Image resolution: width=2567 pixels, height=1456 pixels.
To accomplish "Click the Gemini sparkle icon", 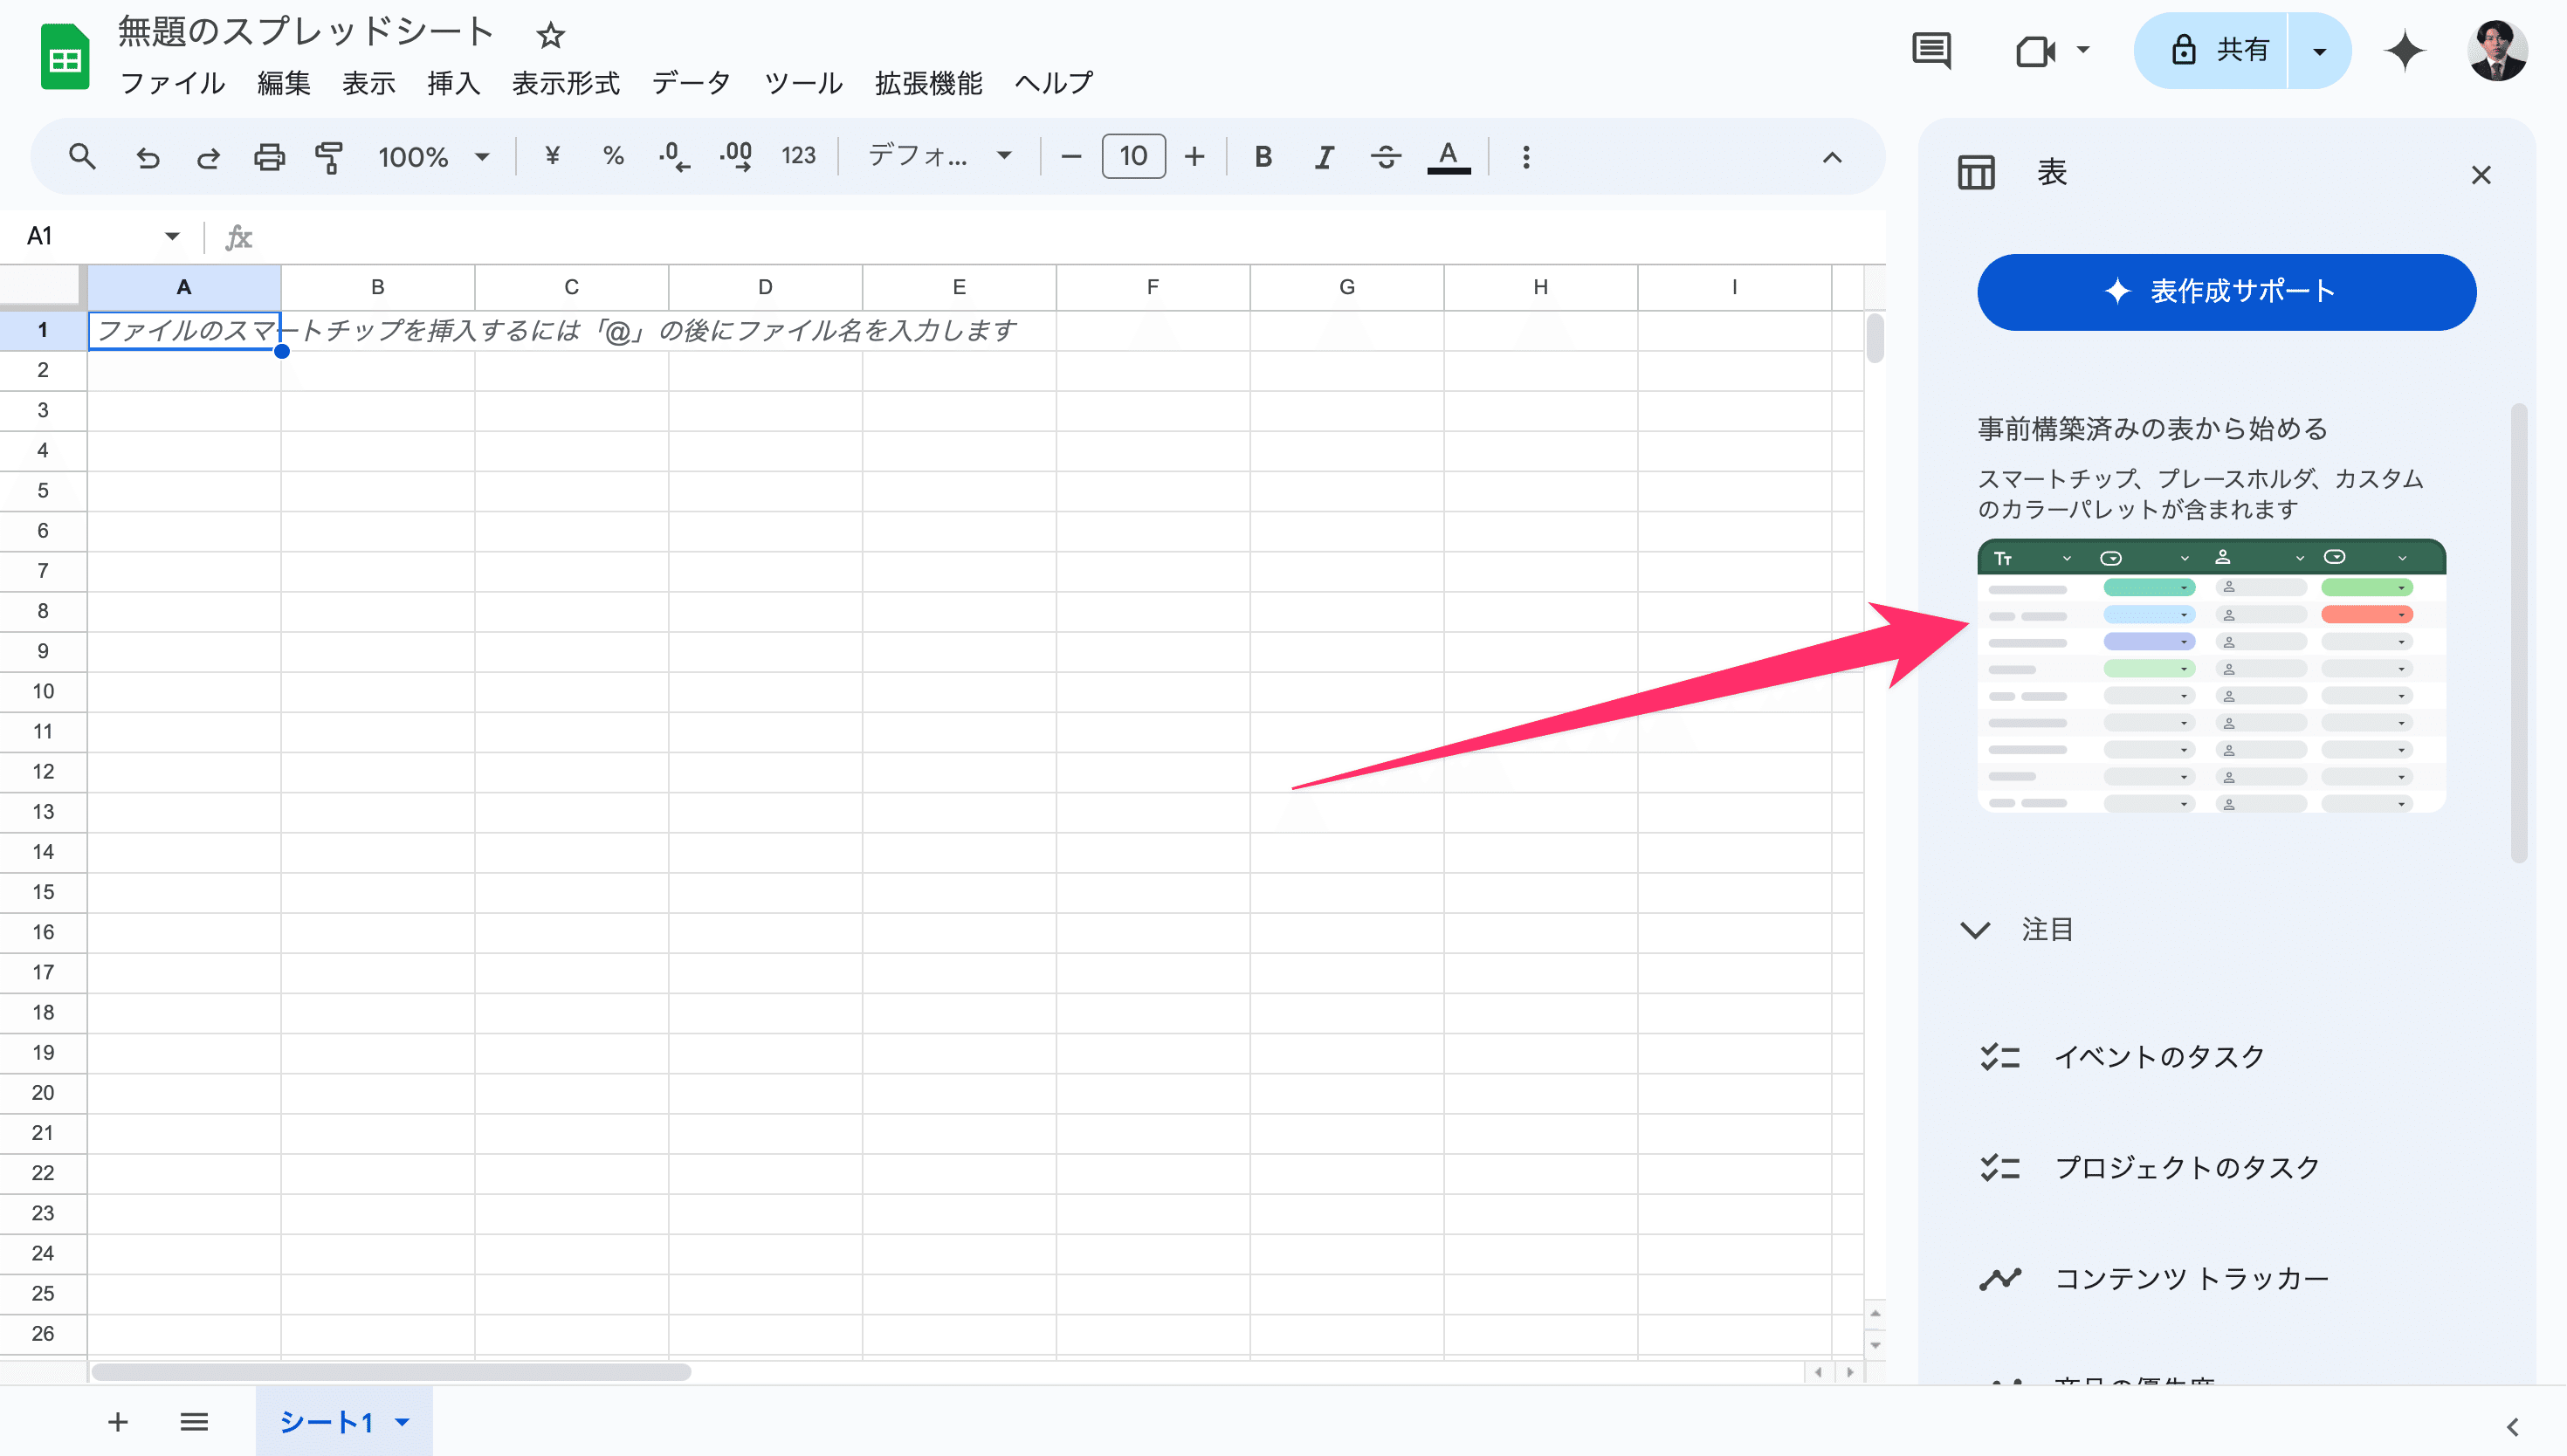I will (x=2405, y=50).
